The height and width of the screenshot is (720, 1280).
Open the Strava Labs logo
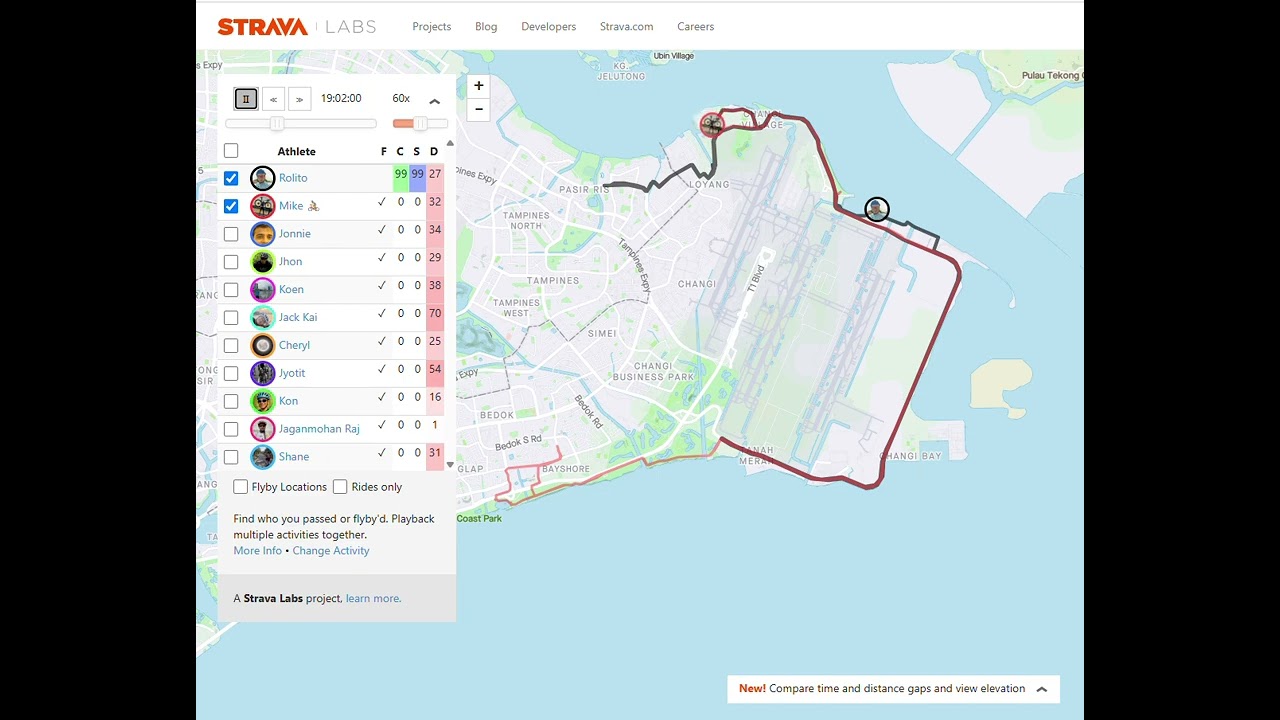click(x=296, y=27)
